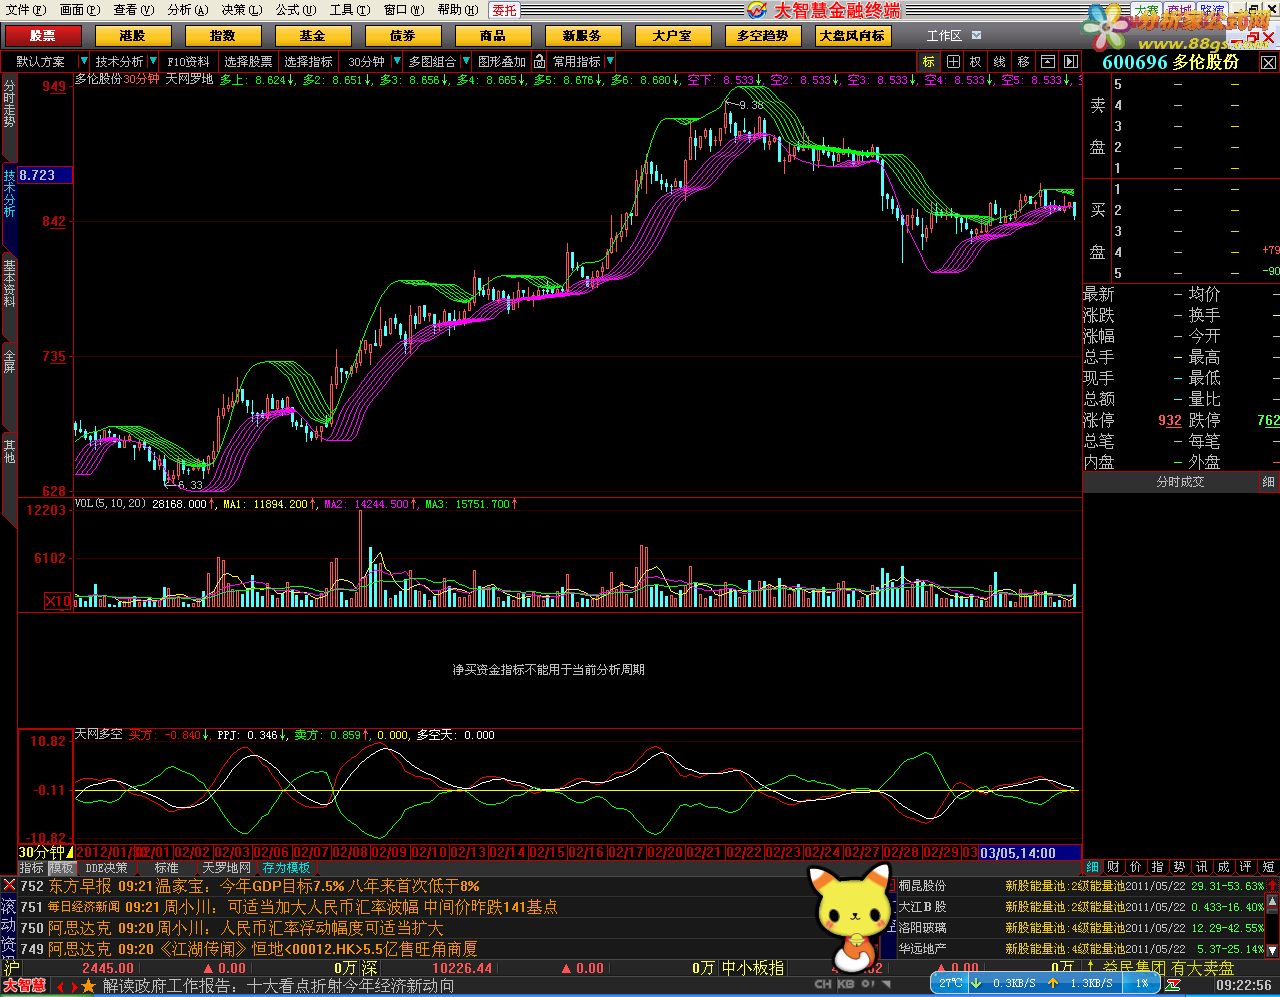Screen dimensions: 1280x997
Task: Click the 细 detail button under 分时成交
Action: pos(1268,482)
